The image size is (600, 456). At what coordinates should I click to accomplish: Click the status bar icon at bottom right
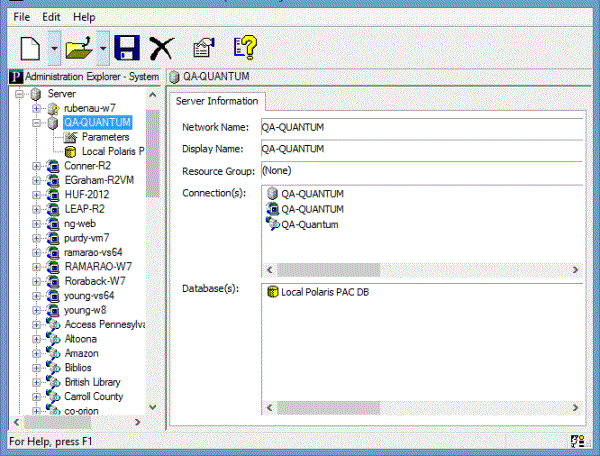pyautogui.click(x=578, y=440)
